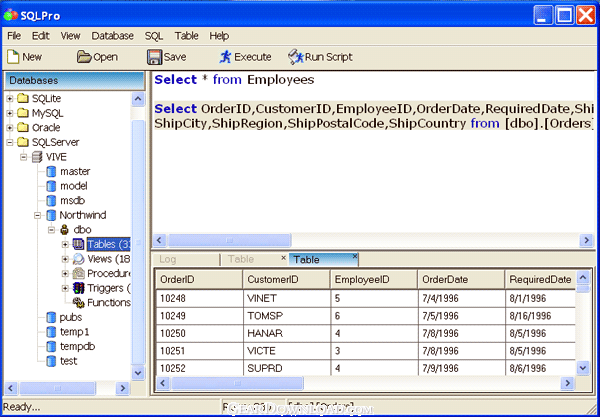
Task: Sort by the EmployeeID column header
Action: (x=374, y=279)
